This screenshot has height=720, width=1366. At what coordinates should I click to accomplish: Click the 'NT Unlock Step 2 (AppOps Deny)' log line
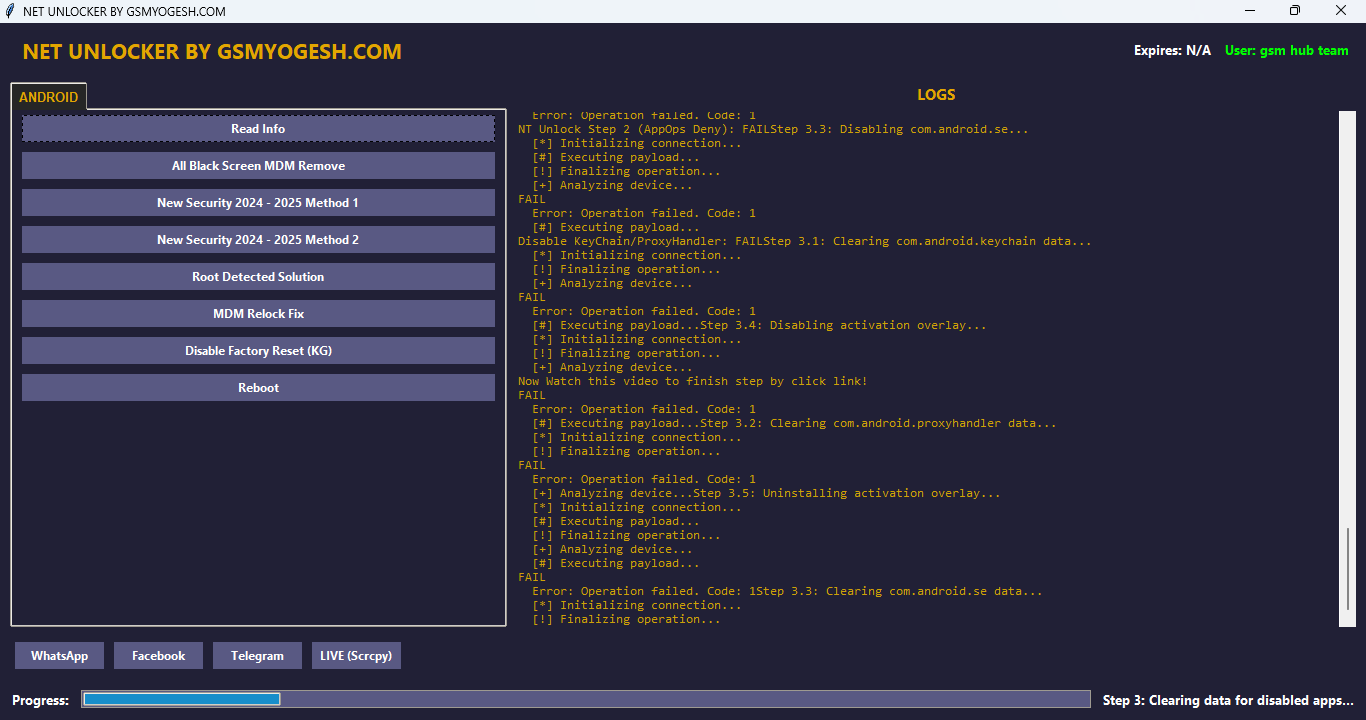[x=773, y=129]
